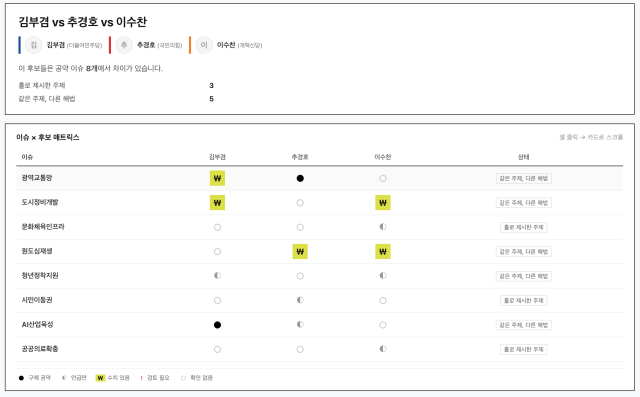The image size is (640, 397).
Task: Click the 시민이동권 '홀로 제시한 주제' badge
Action: 524,301
